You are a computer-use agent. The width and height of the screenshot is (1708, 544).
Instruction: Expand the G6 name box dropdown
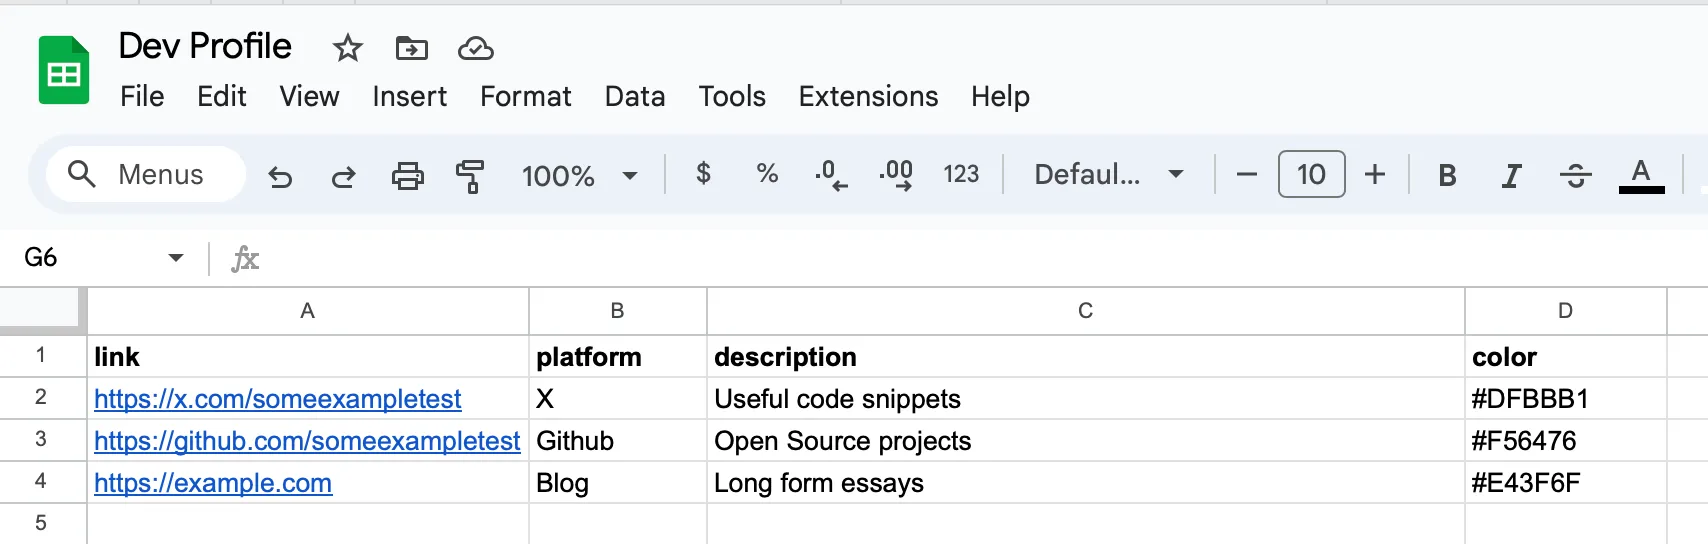(176, 258)
